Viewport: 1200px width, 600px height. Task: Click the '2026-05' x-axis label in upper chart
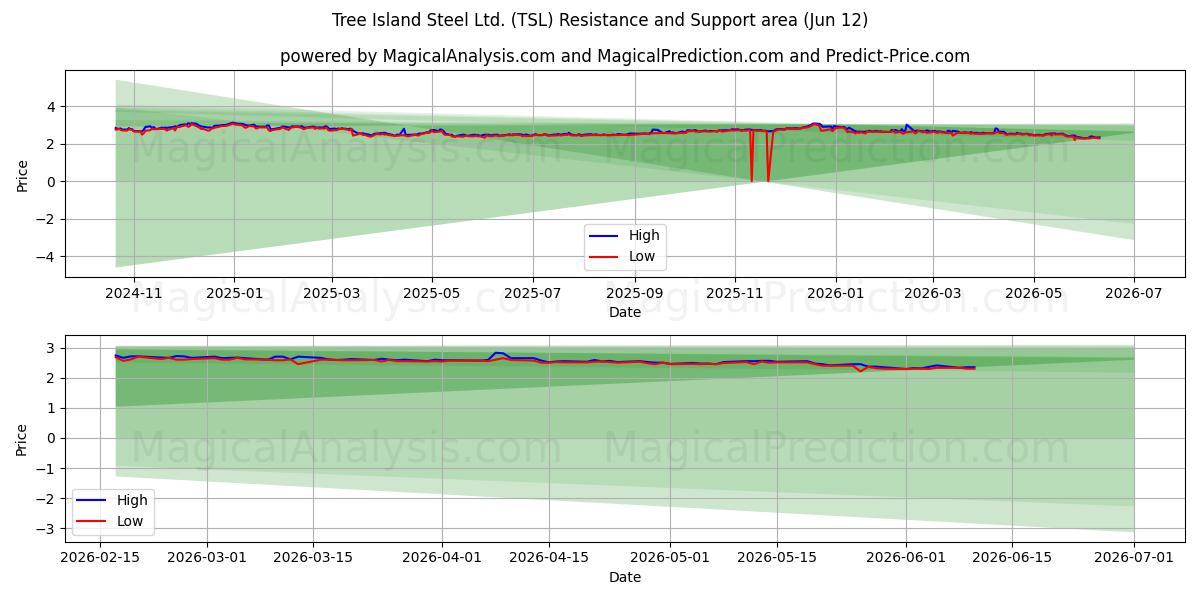click(1033, 294)
